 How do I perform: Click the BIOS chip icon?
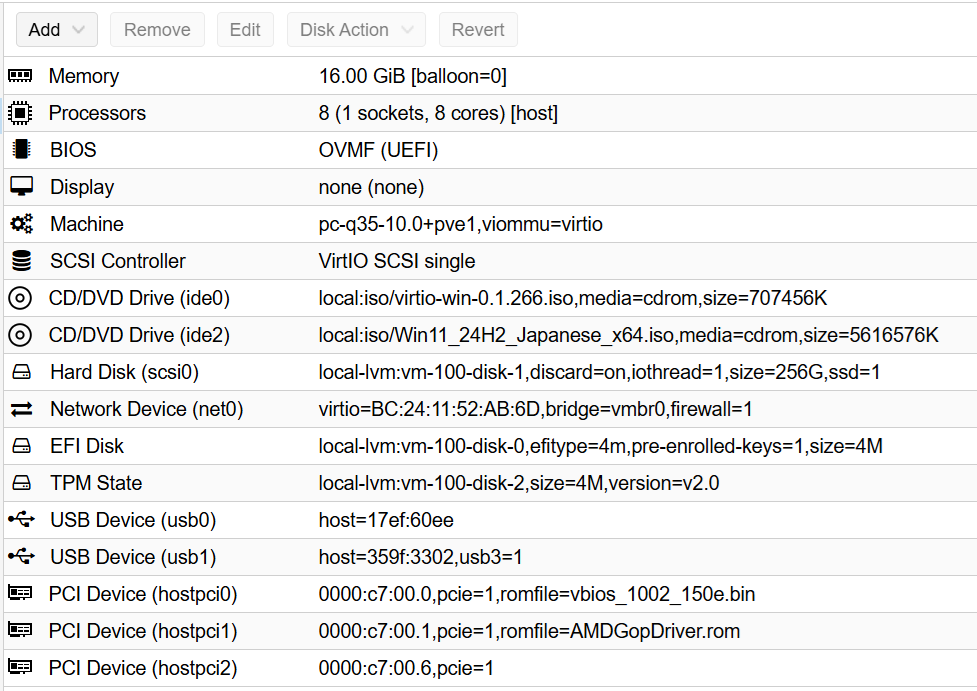pyautogui.click(x=21, y=150)
